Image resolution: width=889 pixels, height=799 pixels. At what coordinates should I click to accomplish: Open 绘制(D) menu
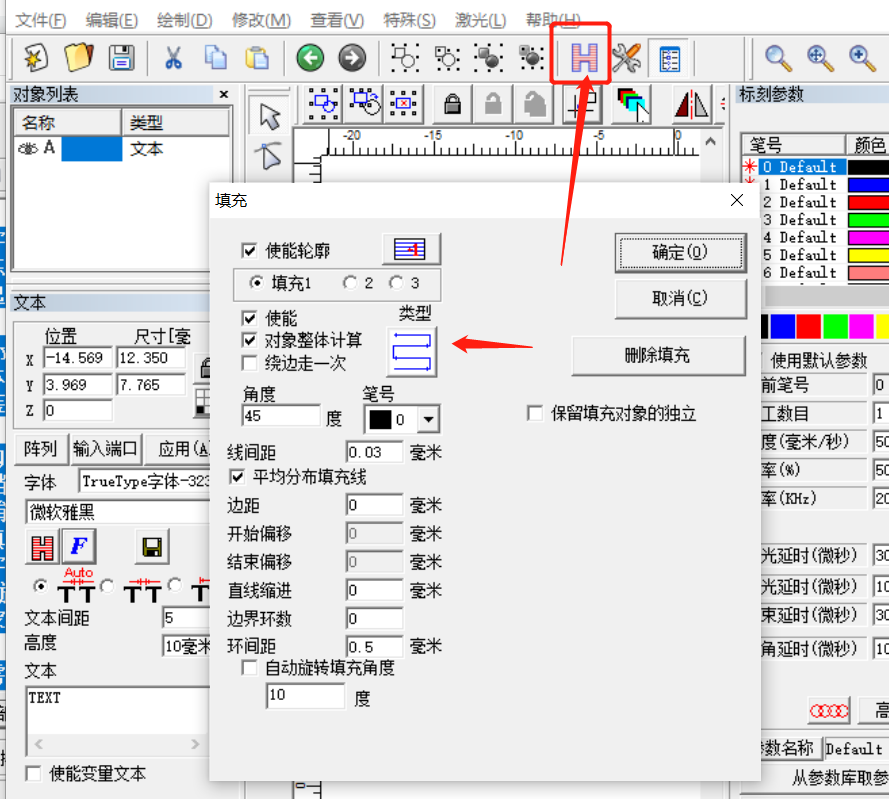coord(185,20)
